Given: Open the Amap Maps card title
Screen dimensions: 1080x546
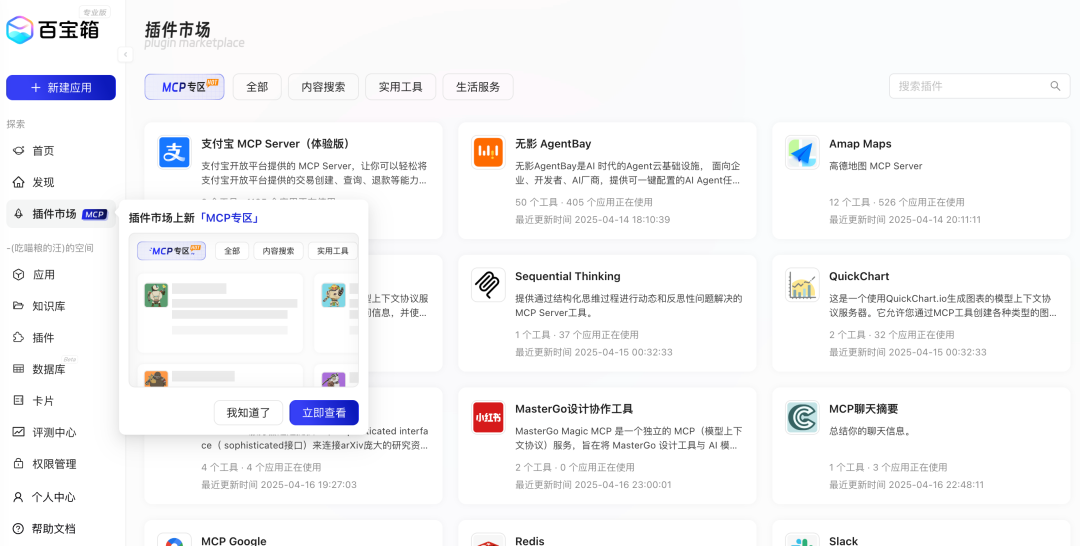Looking at the screenshot, I should coord(860,144).
